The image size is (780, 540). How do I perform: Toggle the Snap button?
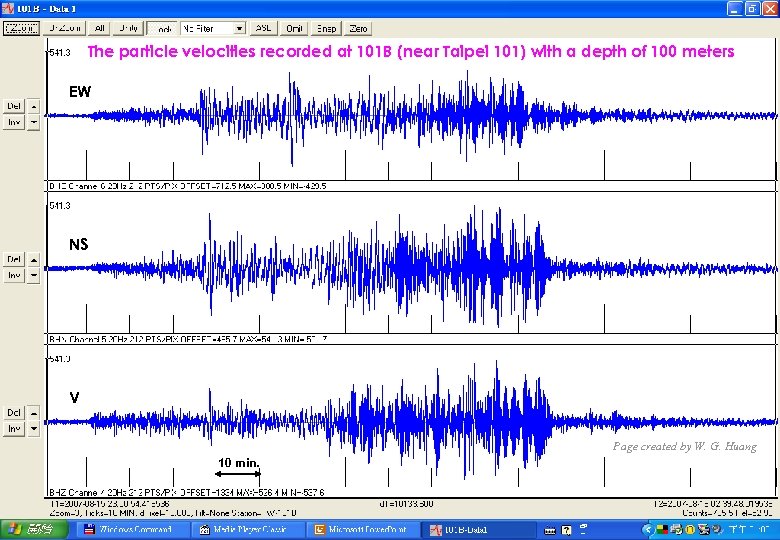point(326,28)
